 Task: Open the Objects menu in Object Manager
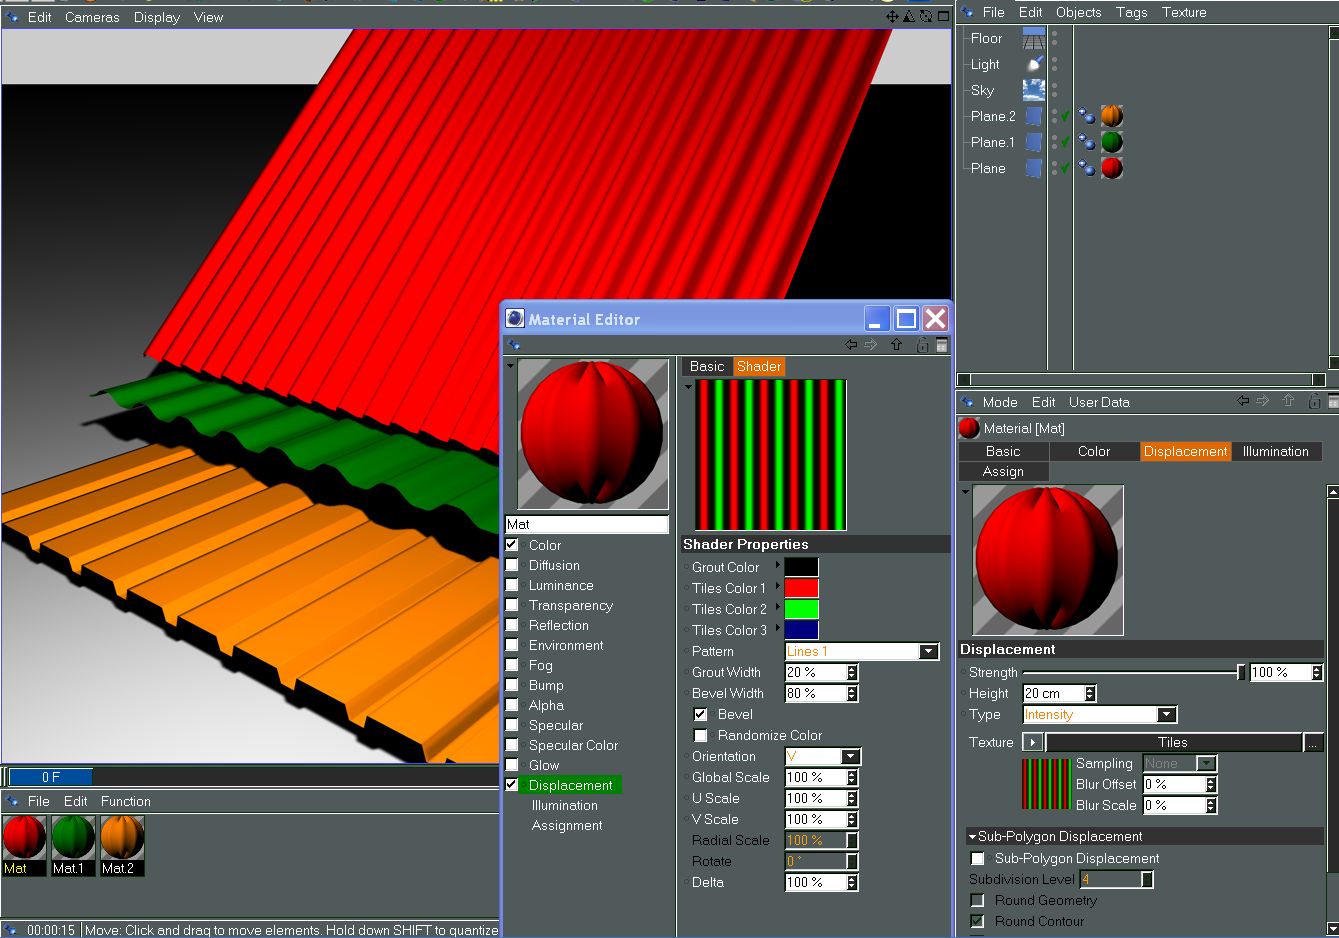(1079, 12)
